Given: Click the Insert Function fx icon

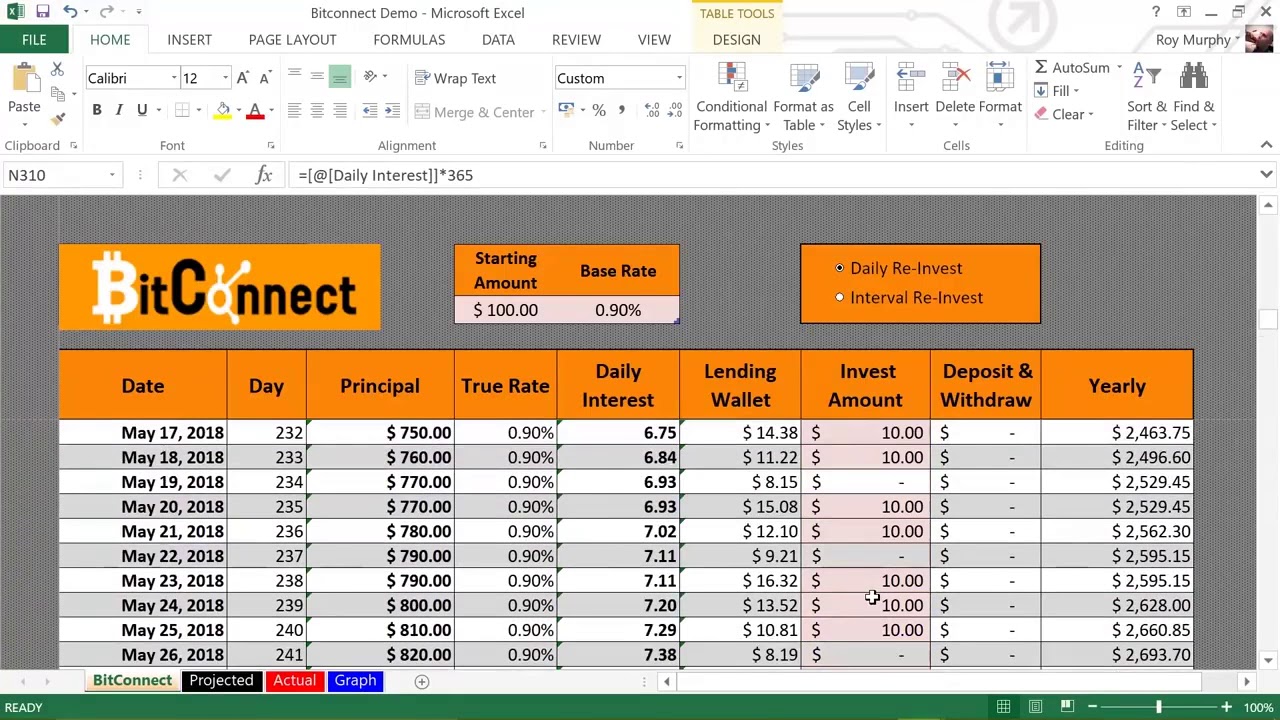Looking at the screenshot, I should pyautogui.click(x=264, y=175).
